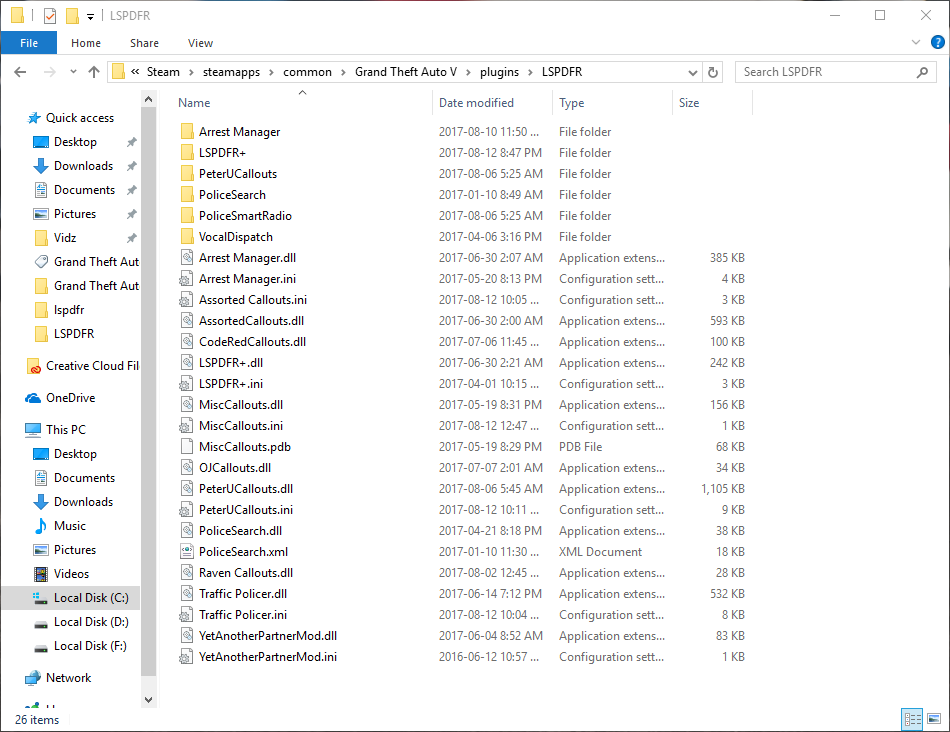Select the VocalDispatch folder icon

(x=187, y=236)
